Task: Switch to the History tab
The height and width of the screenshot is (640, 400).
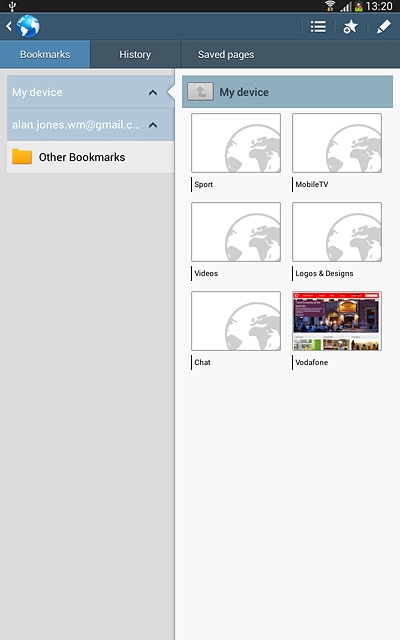Action: click(x=135, y=54)
